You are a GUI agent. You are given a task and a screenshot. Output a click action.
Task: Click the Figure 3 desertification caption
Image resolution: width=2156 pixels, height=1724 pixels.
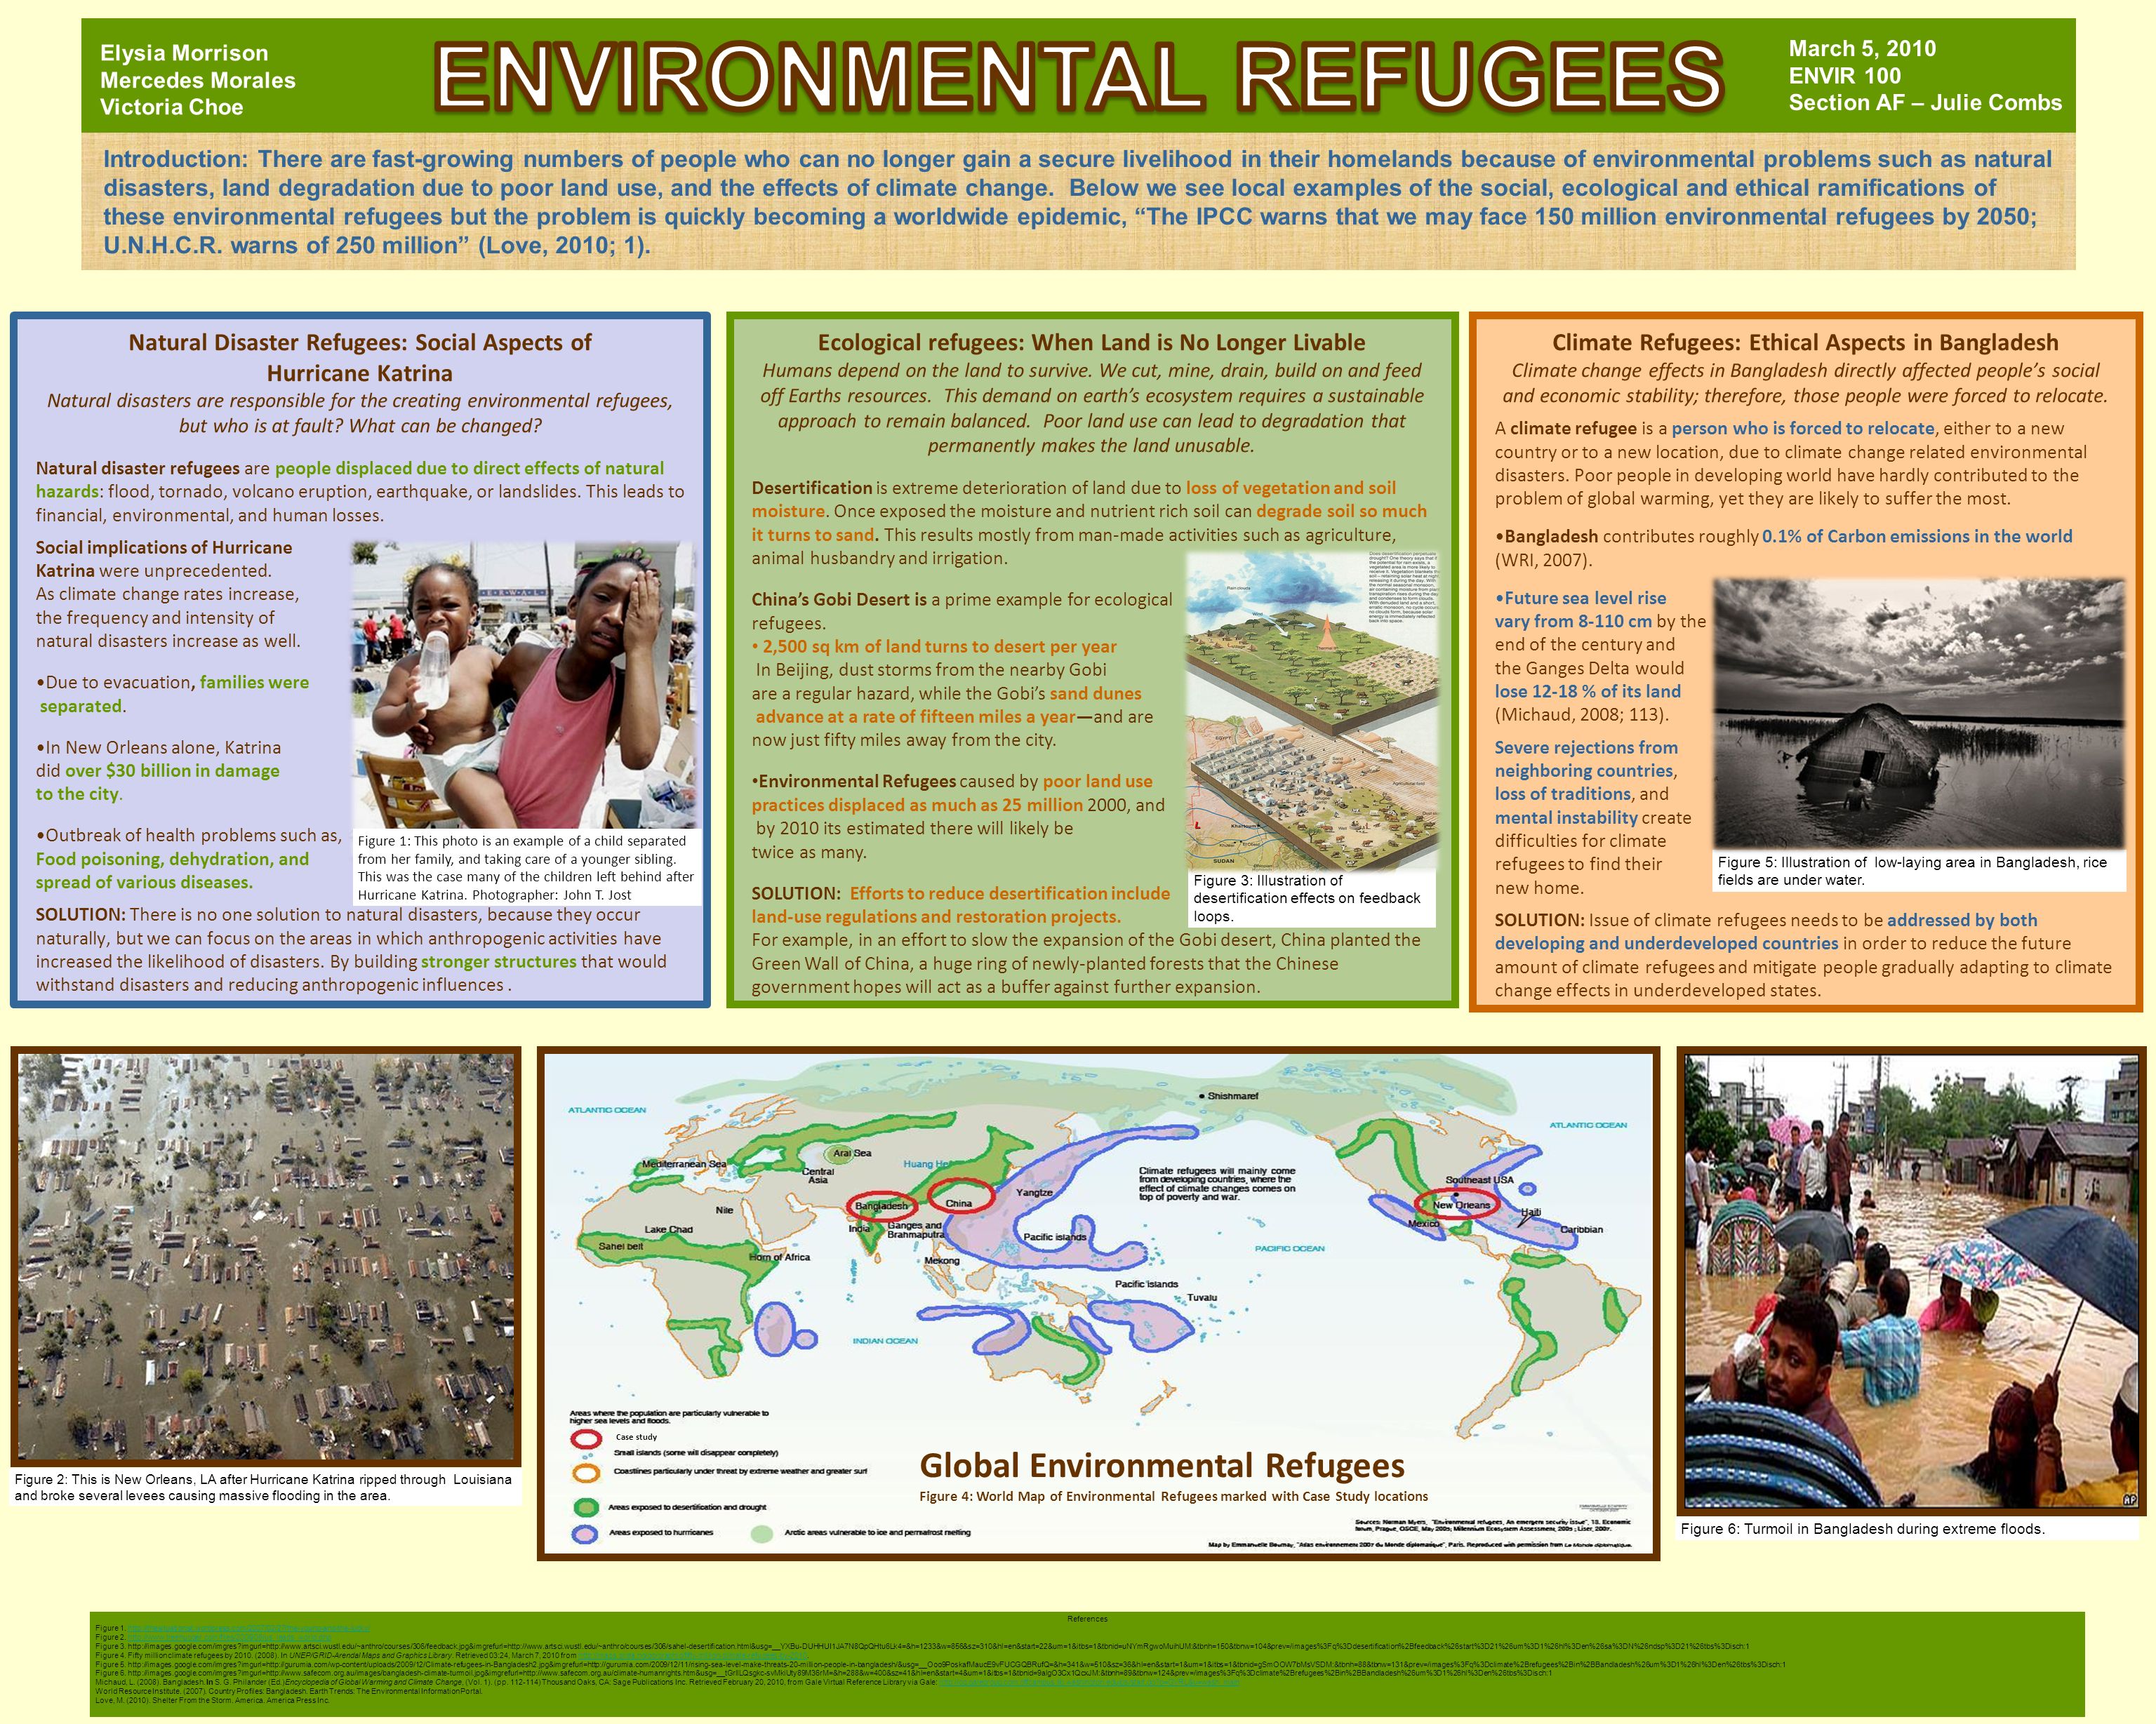[1307, 898]
